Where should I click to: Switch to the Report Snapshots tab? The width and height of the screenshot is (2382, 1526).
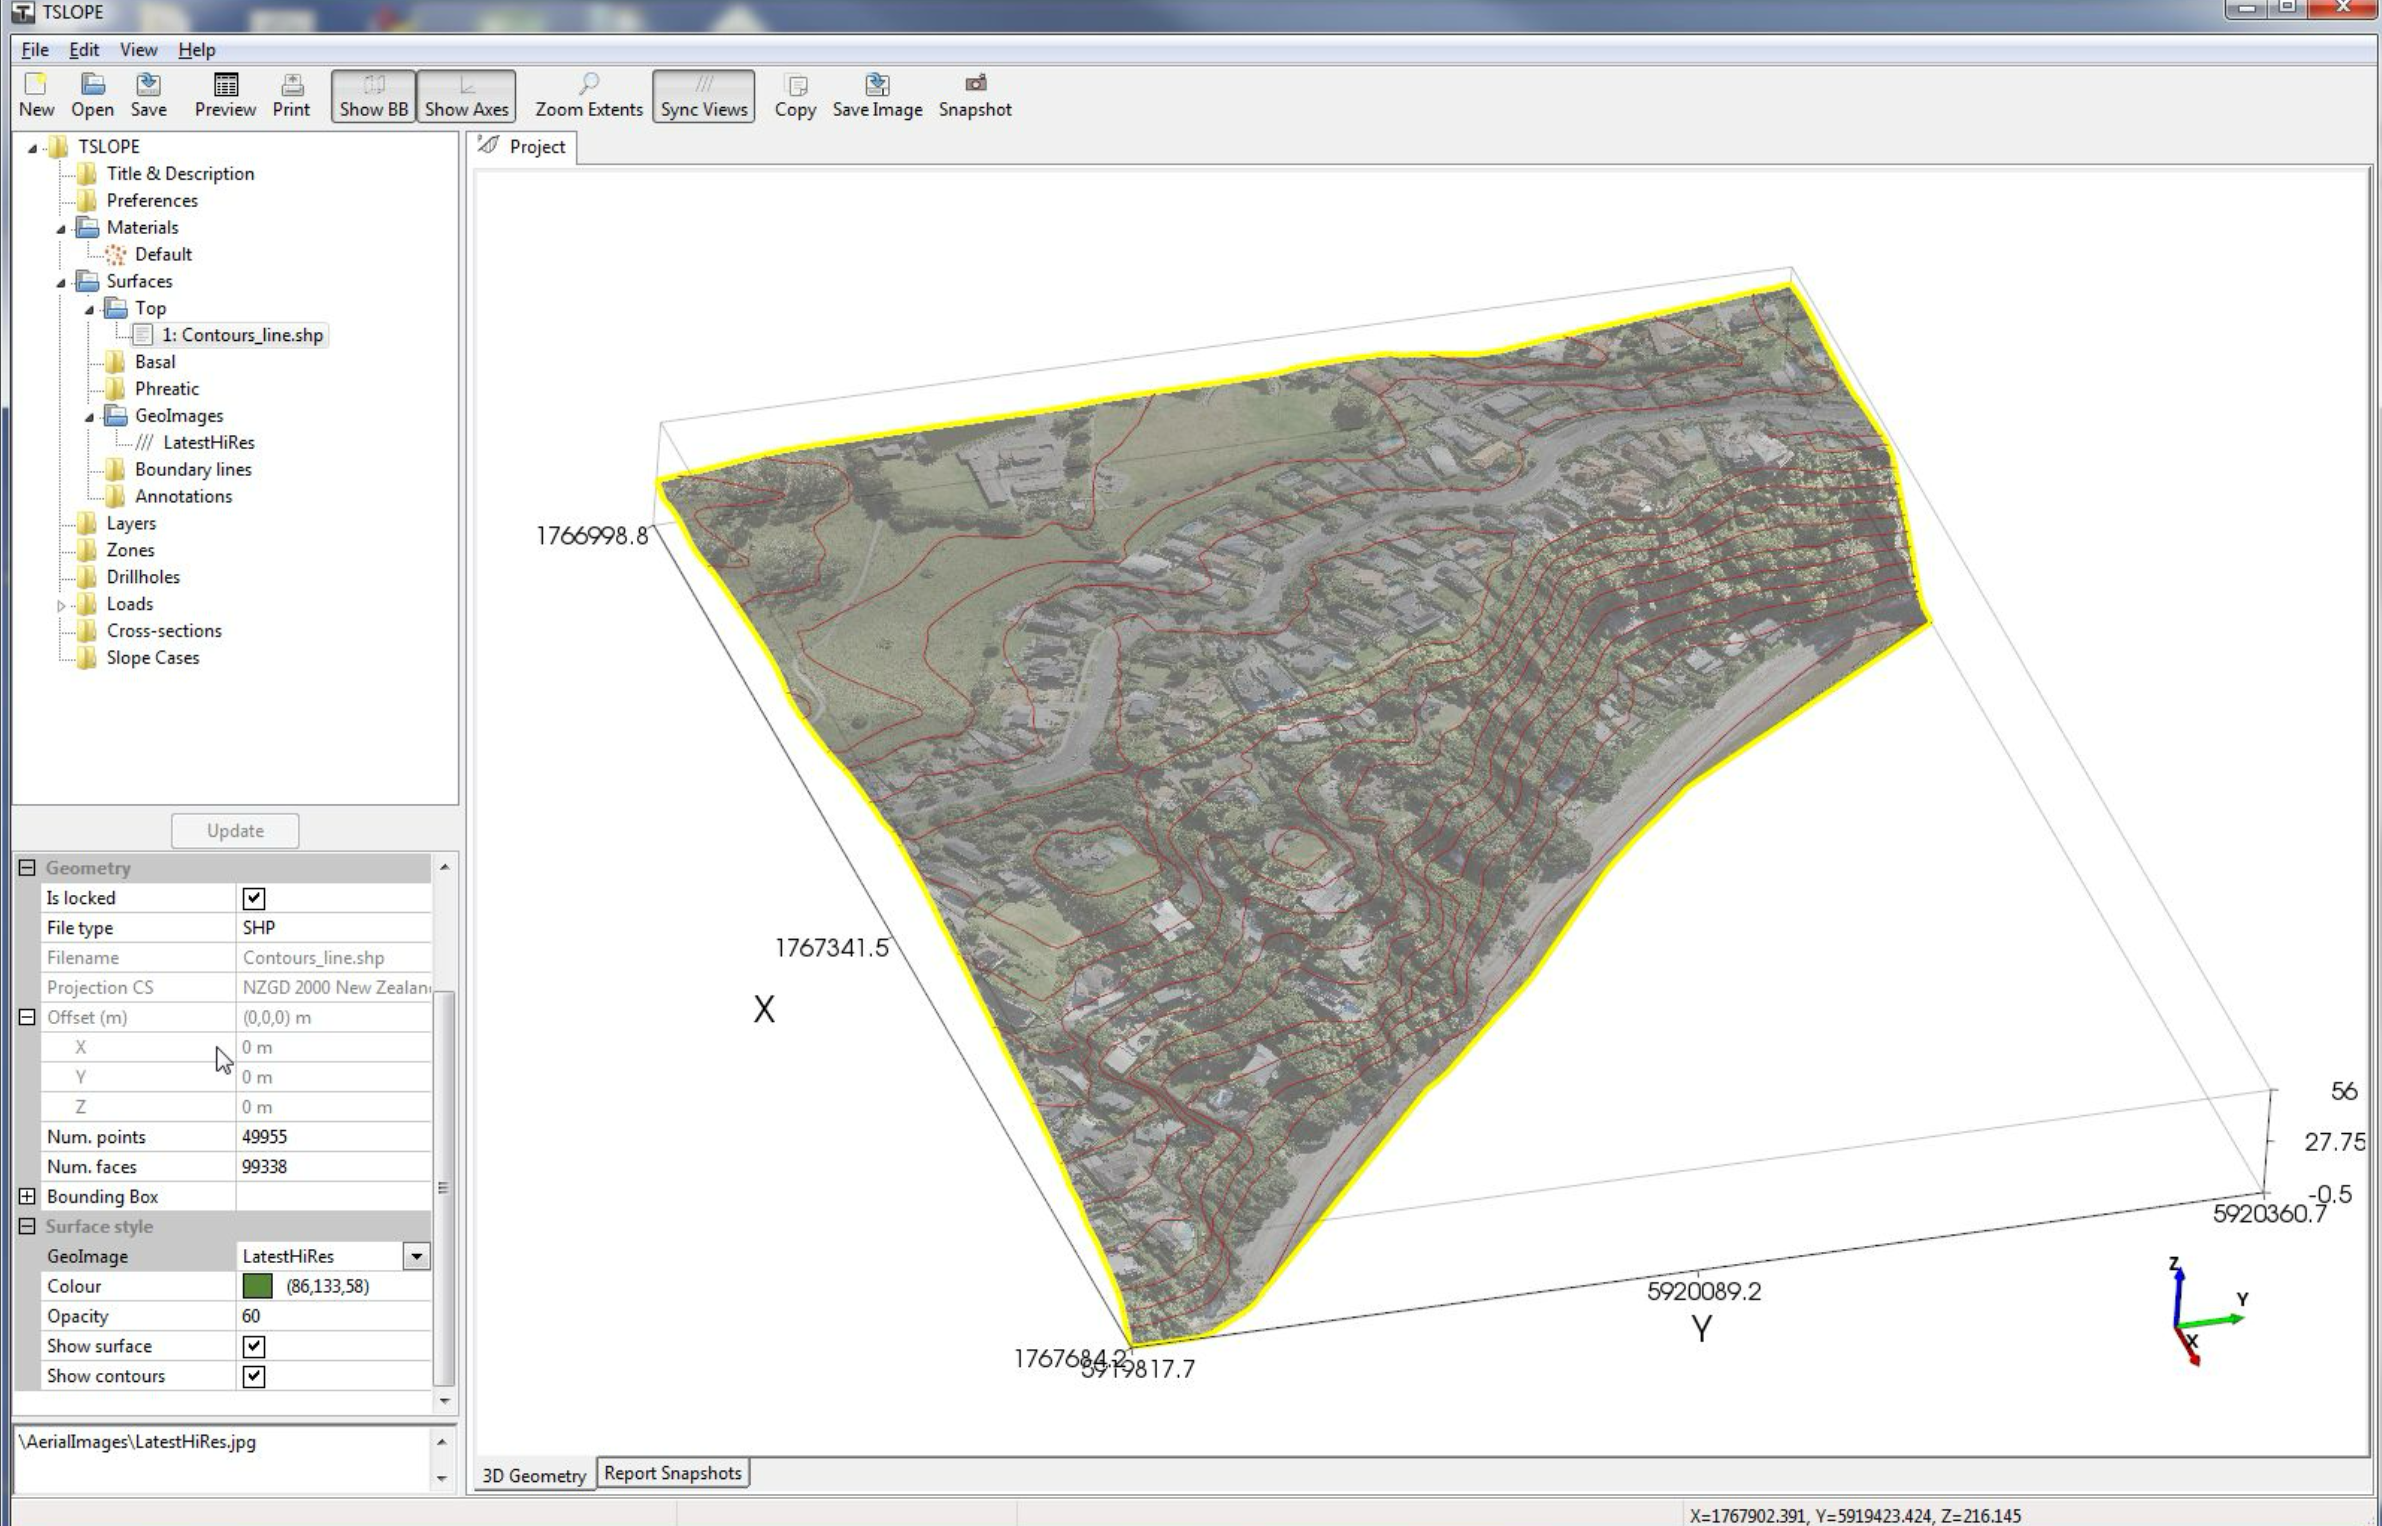672,1473
